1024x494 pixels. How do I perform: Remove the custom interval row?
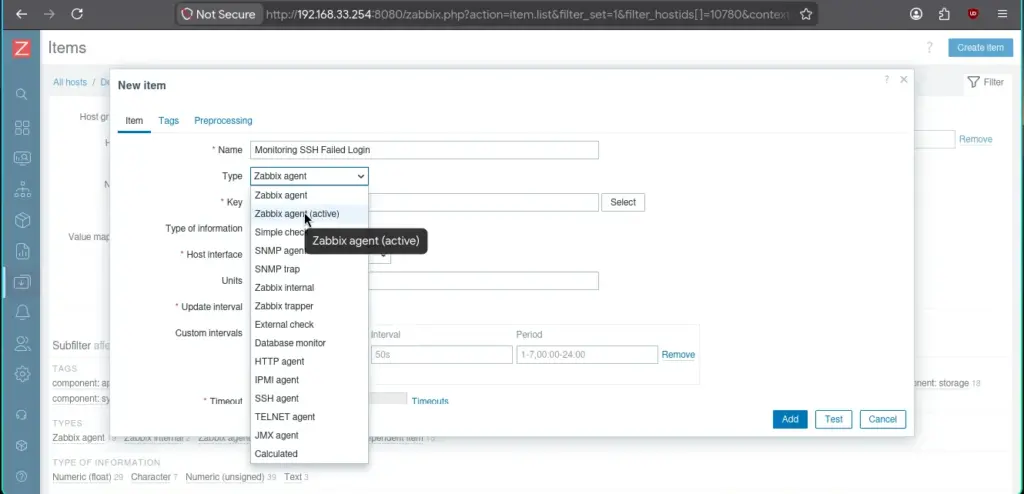click(678, 355)
